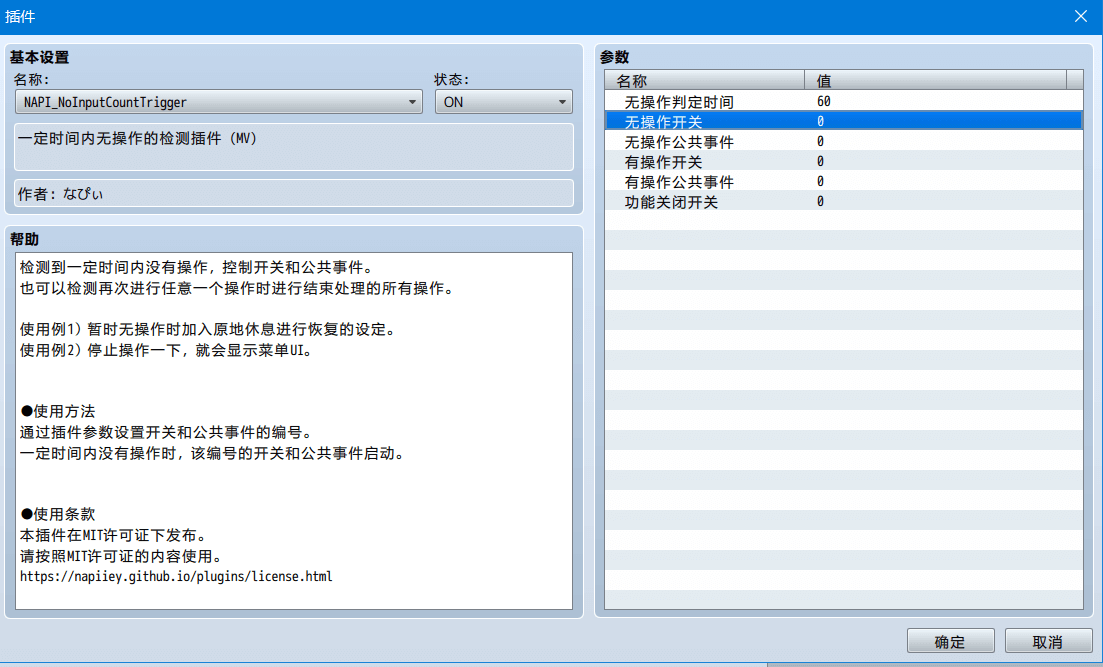Click the ●使用条款 heading in help
The image size is (1103, 667).
(x=58, y=514)
